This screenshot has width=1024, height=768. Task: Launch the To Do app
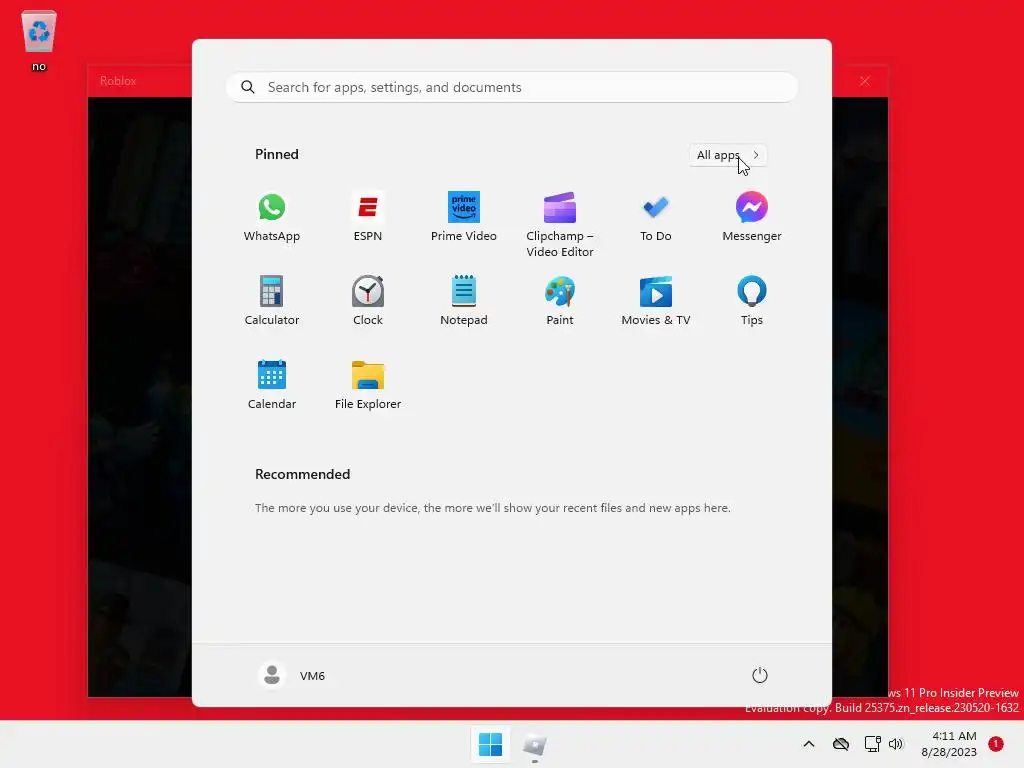click(656, 218)
